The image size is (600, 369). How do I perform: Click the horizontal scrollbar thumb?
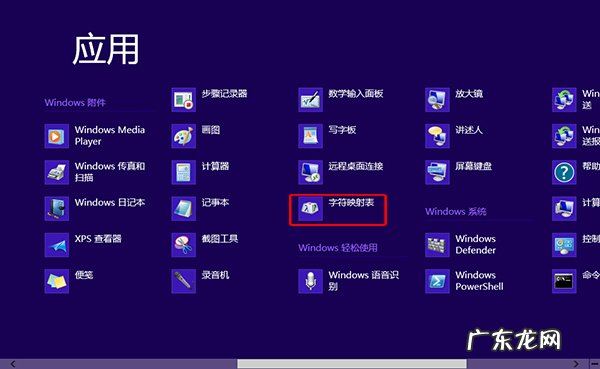352,364
